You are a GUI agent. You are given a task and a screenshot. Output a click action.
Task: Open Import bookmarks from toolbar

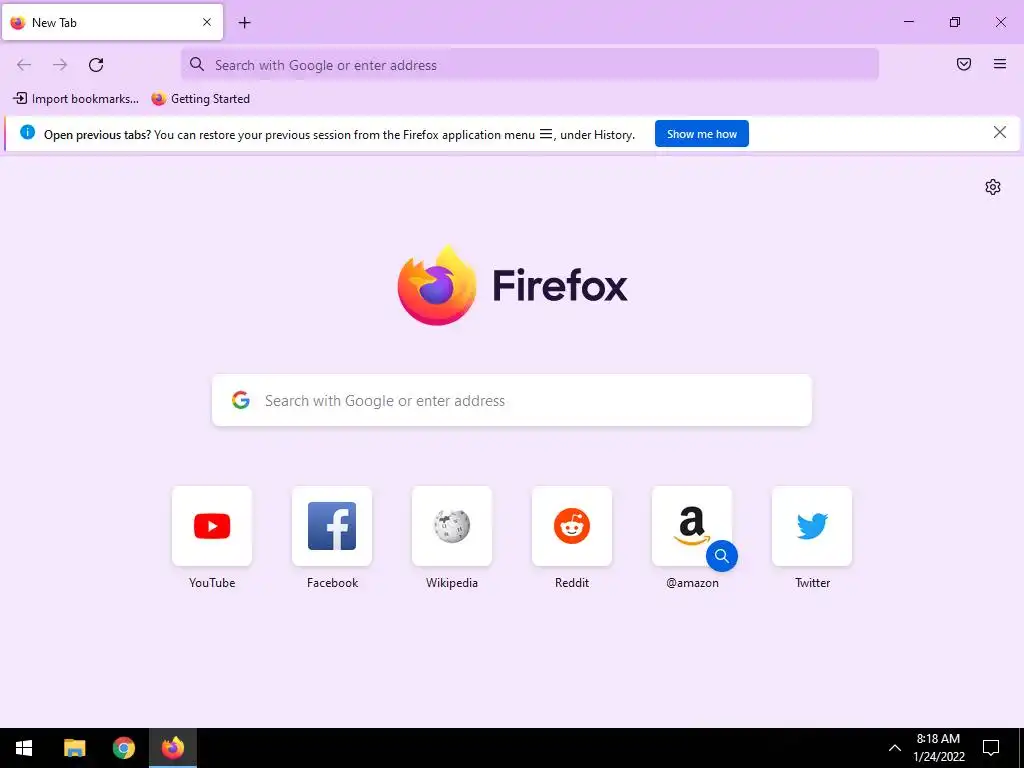tap(76, 99)
